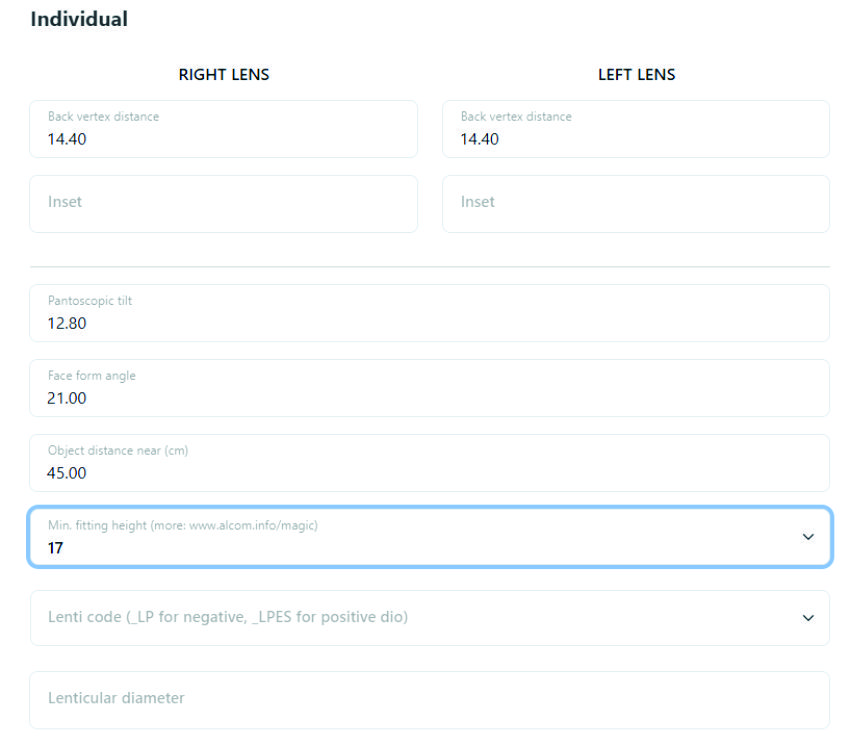Click the Face form angle label text

pos(92,376)
